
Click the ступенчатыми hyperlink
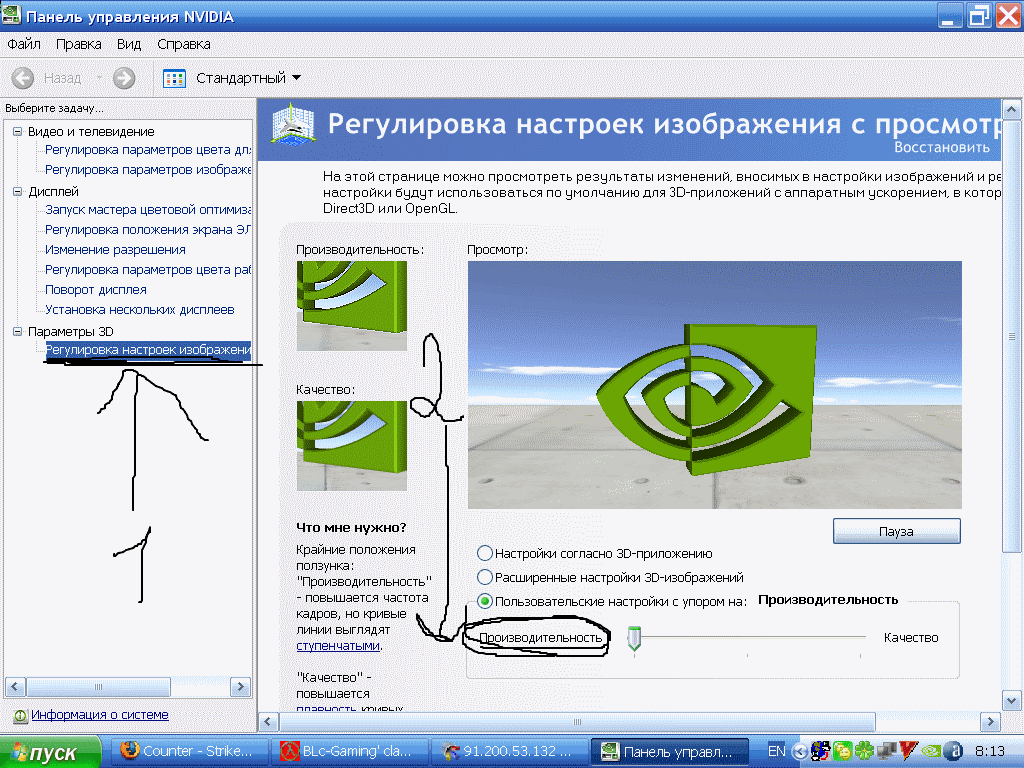click(x=338, y=646)
